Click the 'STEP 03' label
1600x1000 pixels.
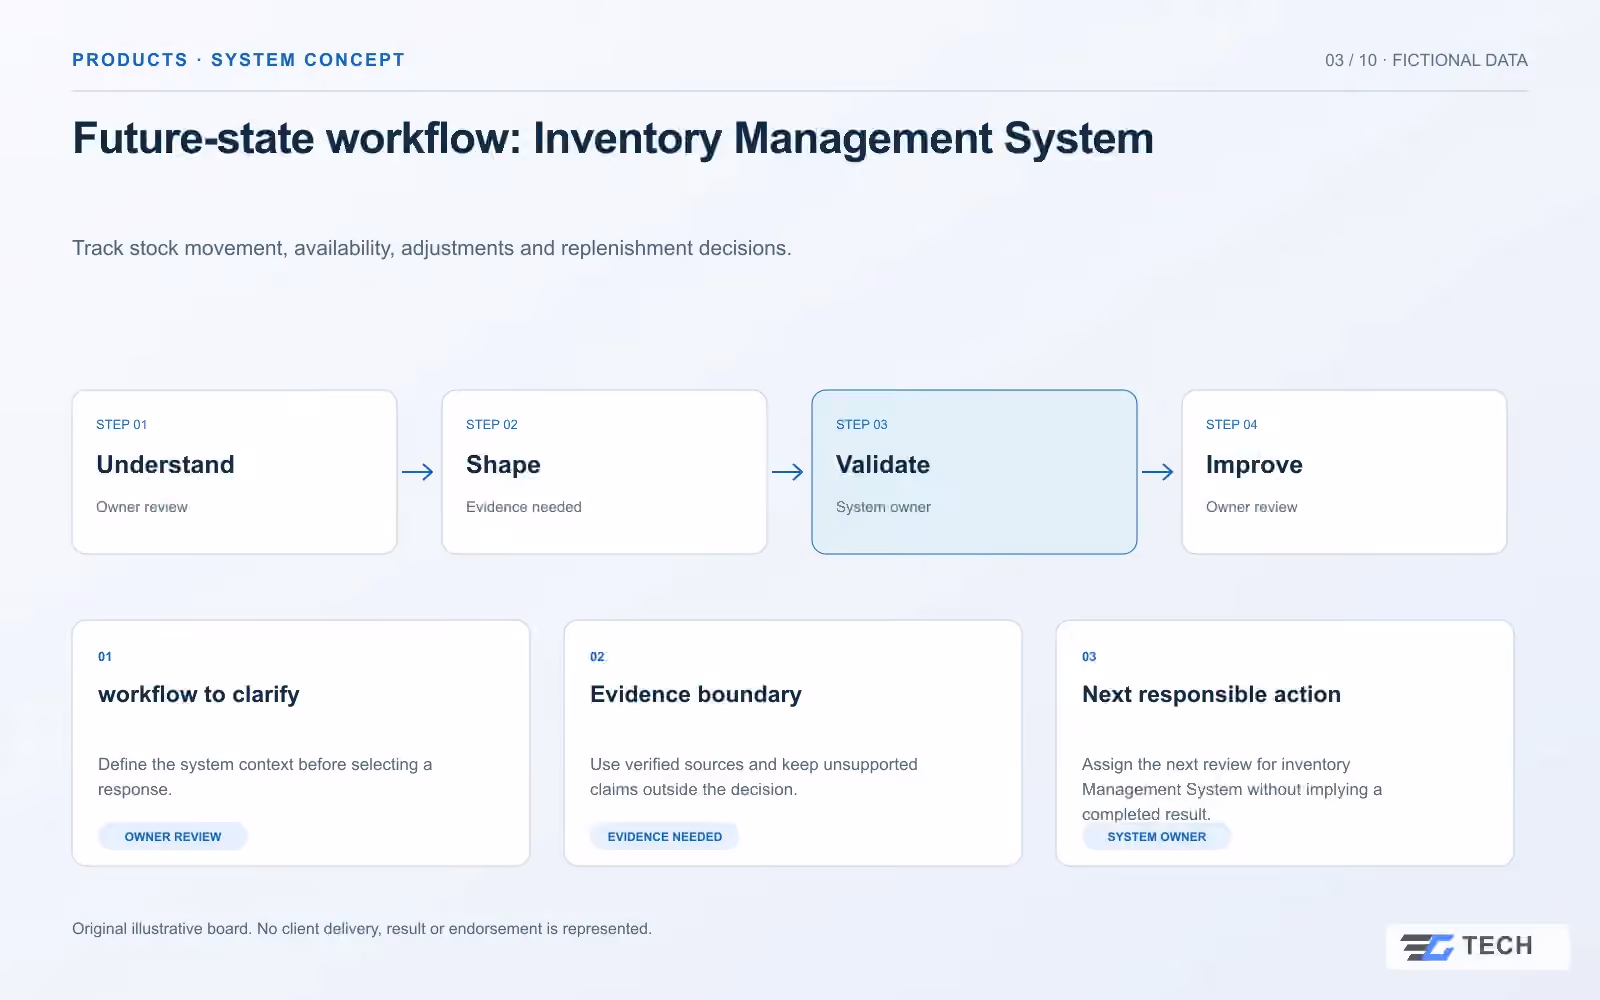pos(862,425)
